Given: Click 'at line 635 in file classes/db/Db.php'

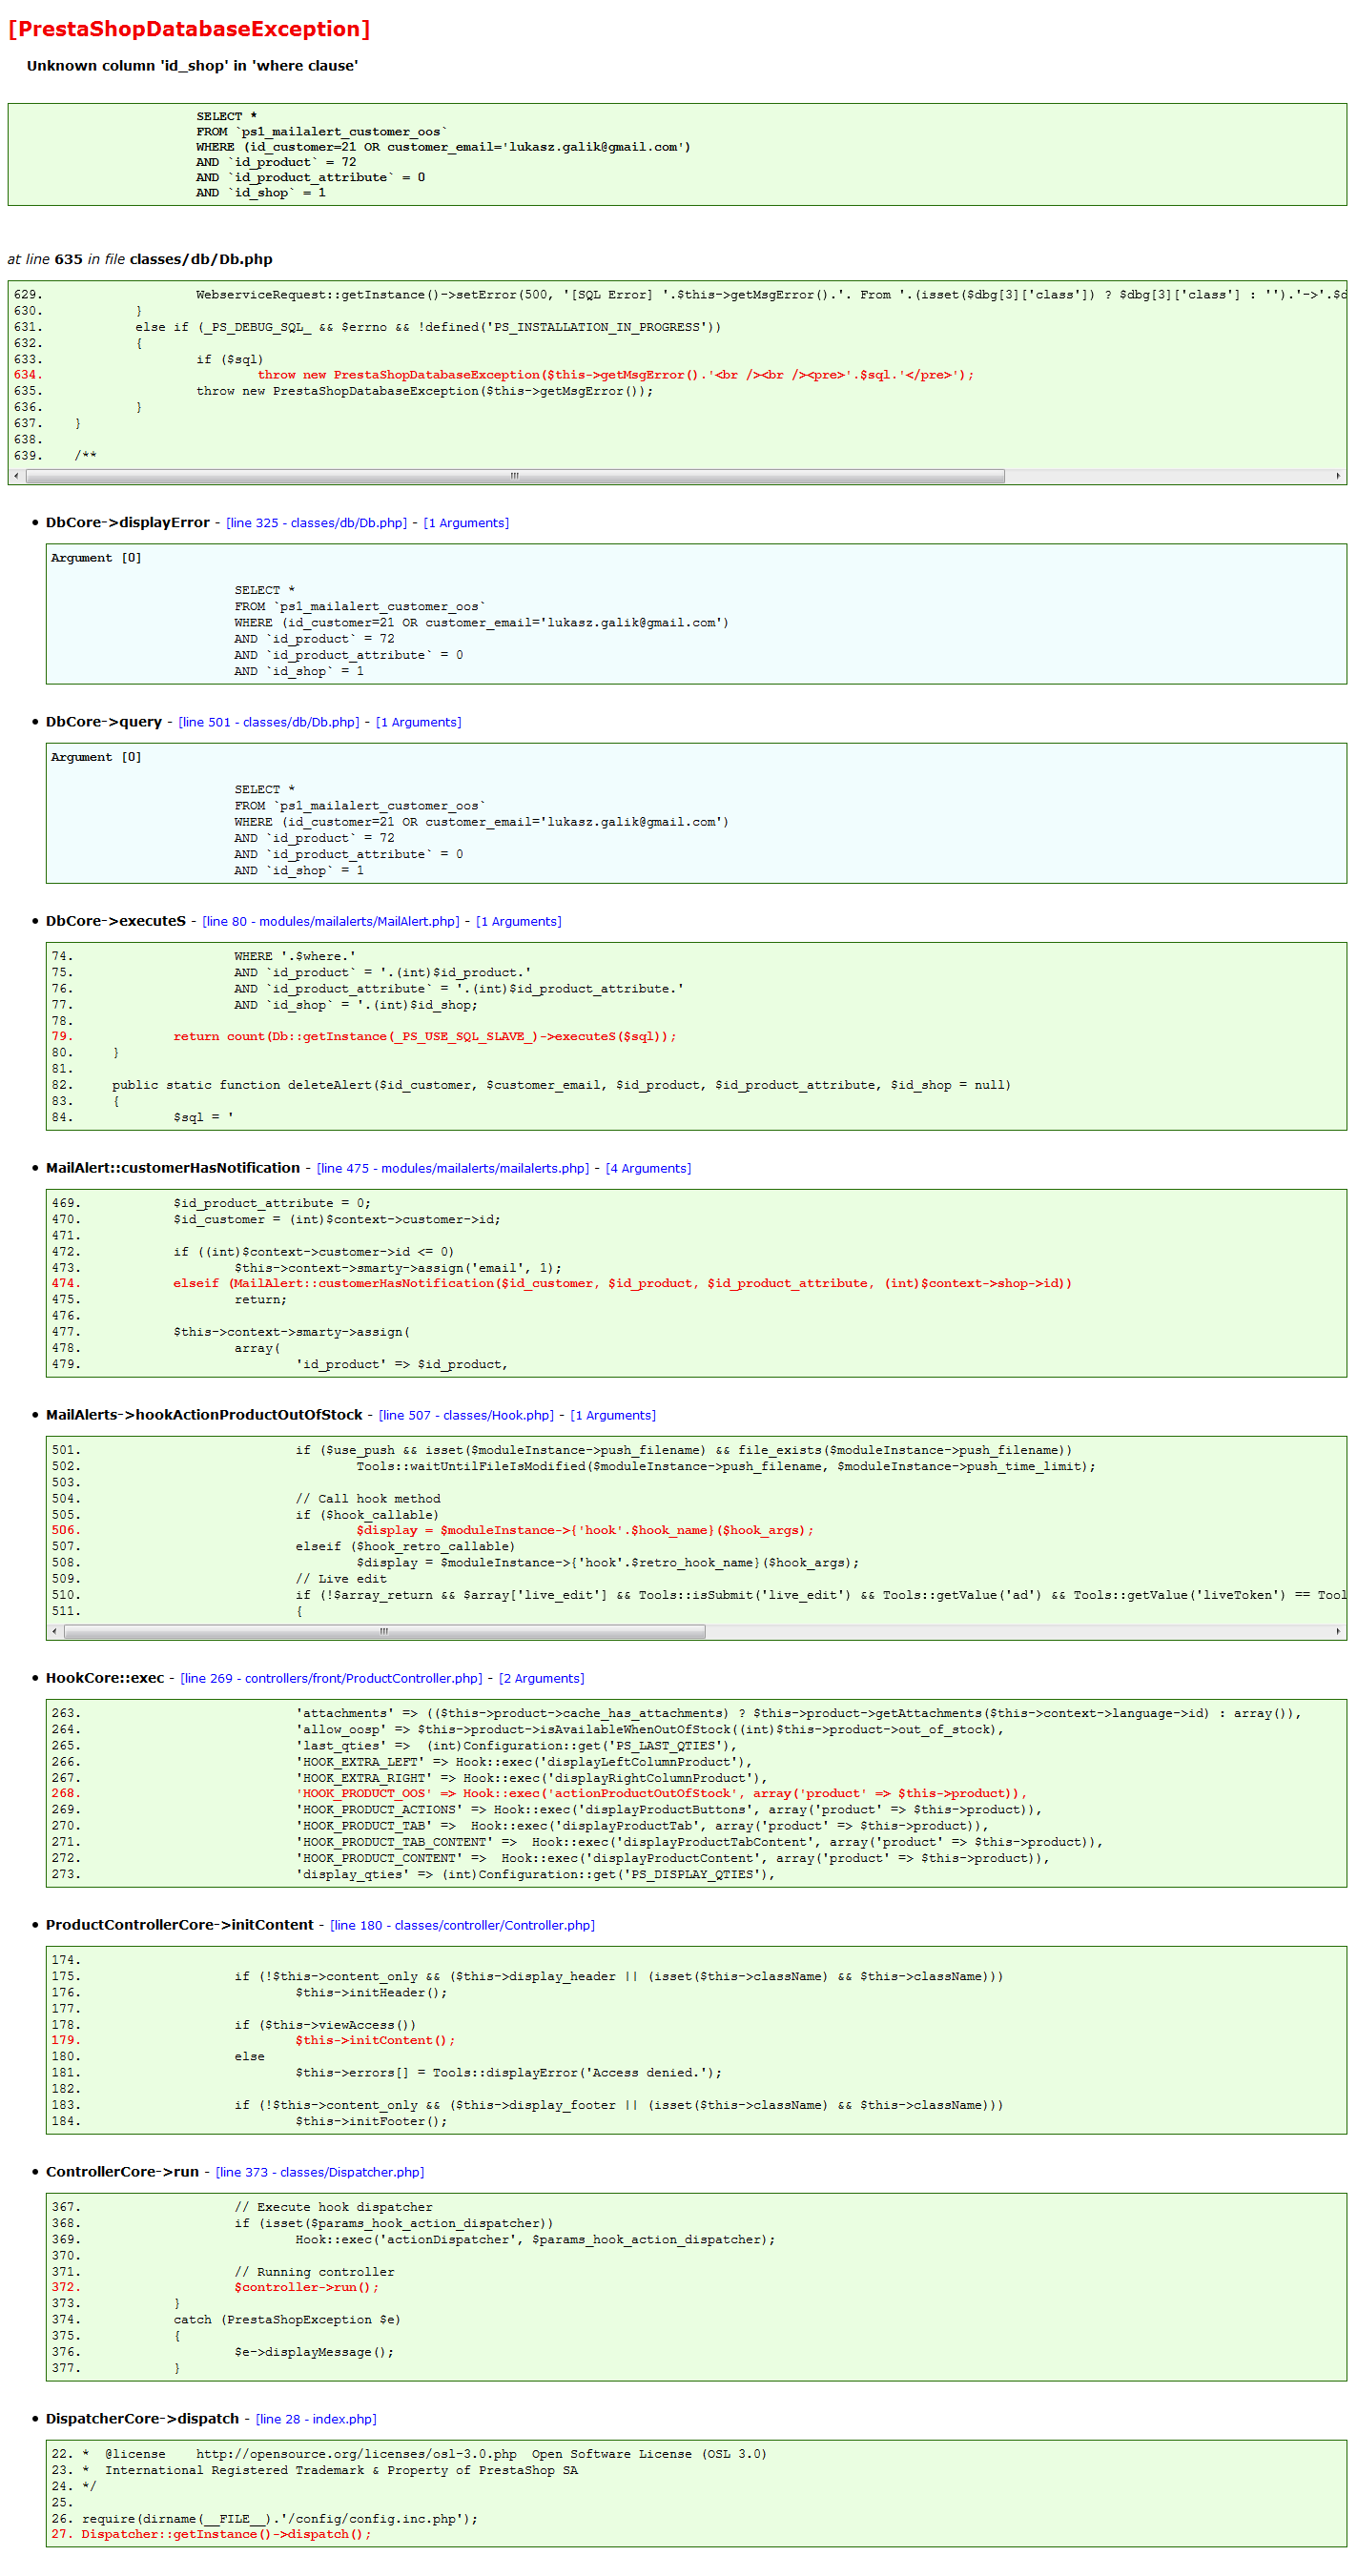Looking at the screenshot, I should [x=140, y=259].
